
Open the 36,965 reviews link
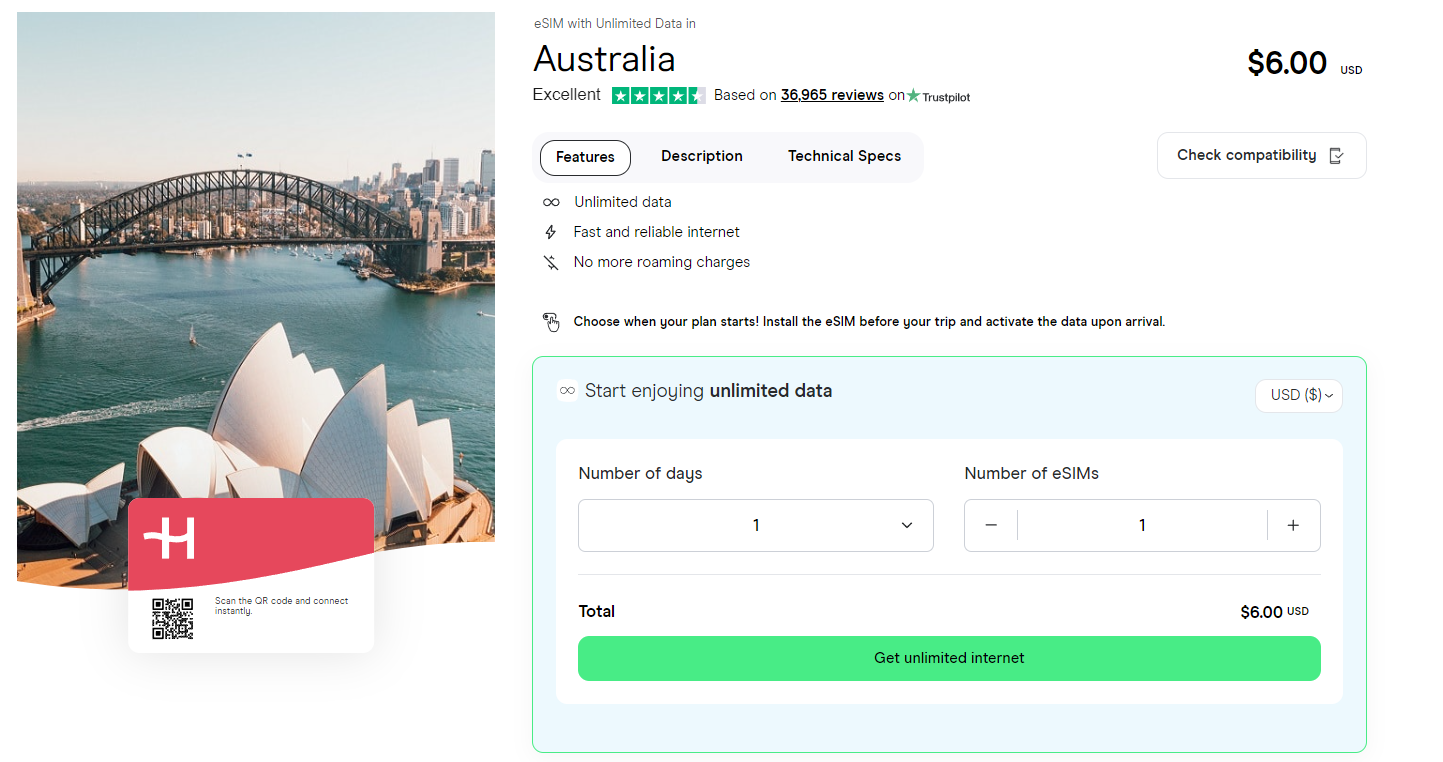coord(832,95)
